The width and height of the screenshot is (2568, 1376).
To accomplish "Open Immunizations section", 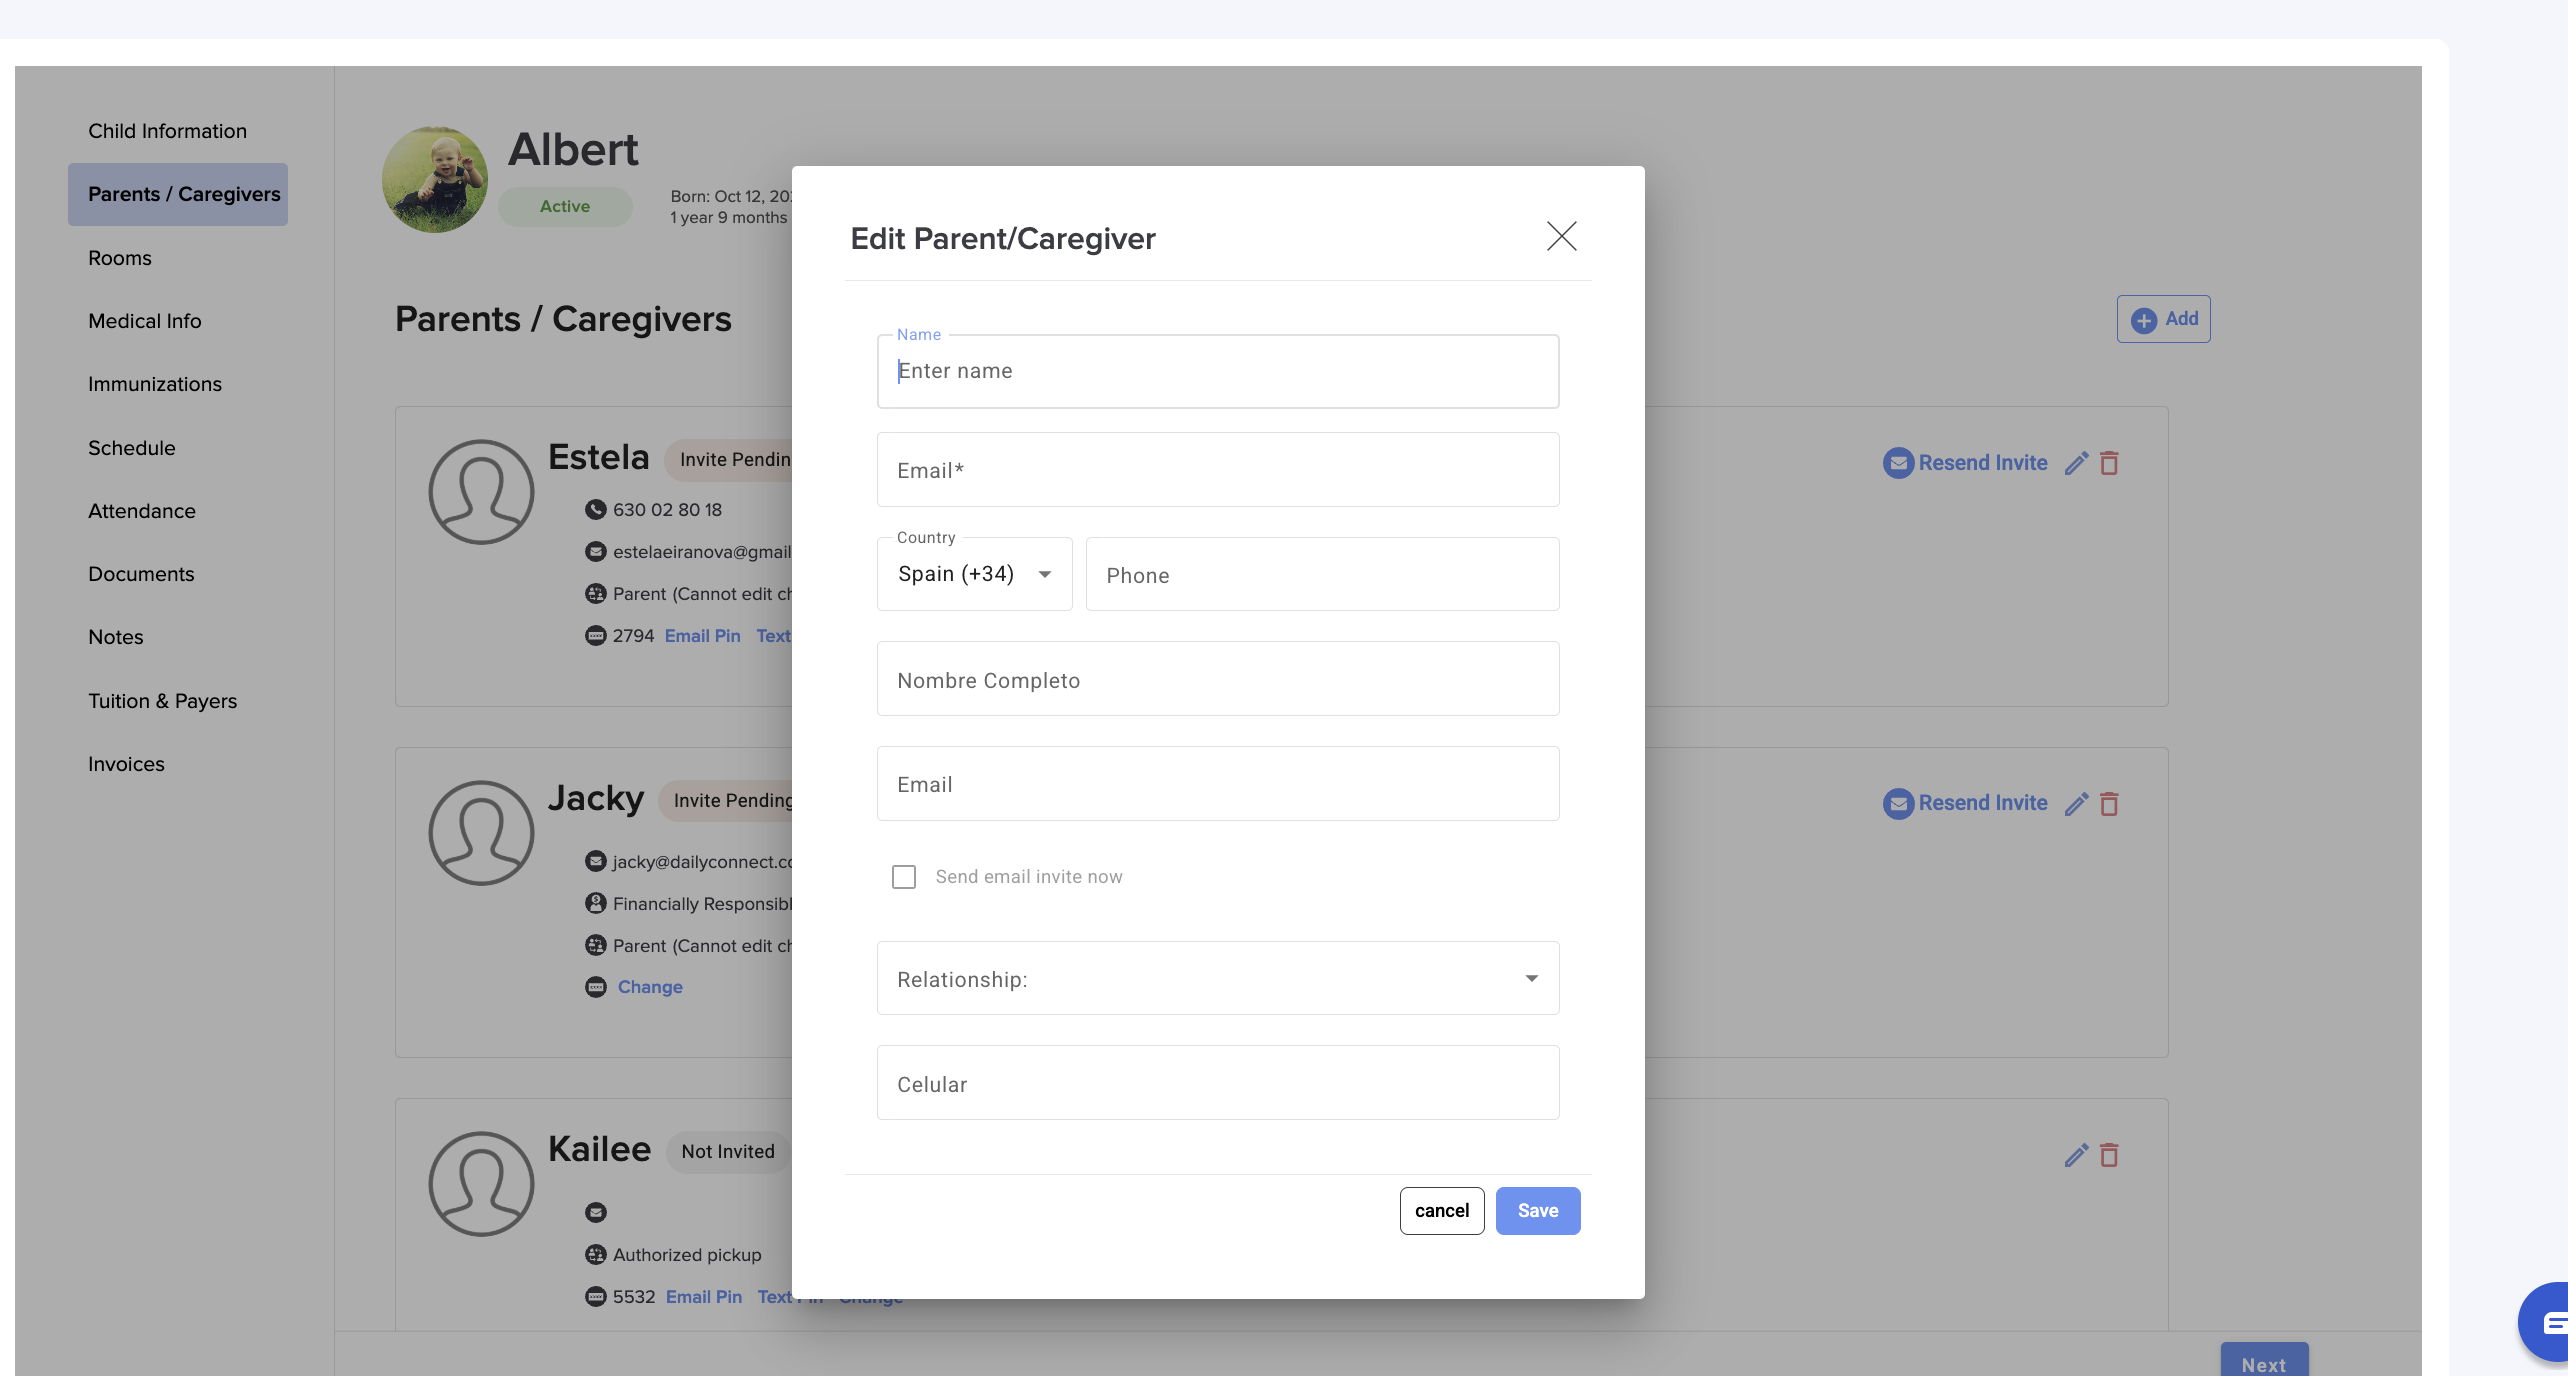I will 155,384.
